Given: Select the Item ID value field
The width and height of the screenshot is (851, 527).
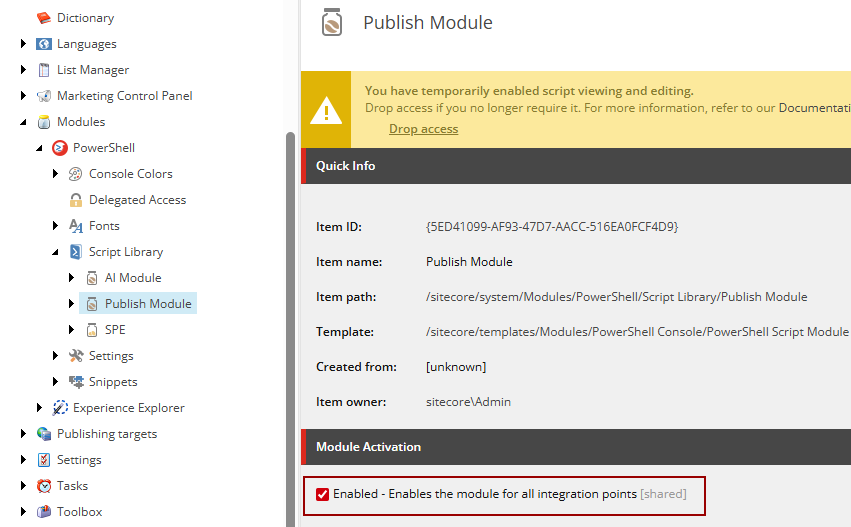Looking at the screenshot, I should [x=552, y=227].
